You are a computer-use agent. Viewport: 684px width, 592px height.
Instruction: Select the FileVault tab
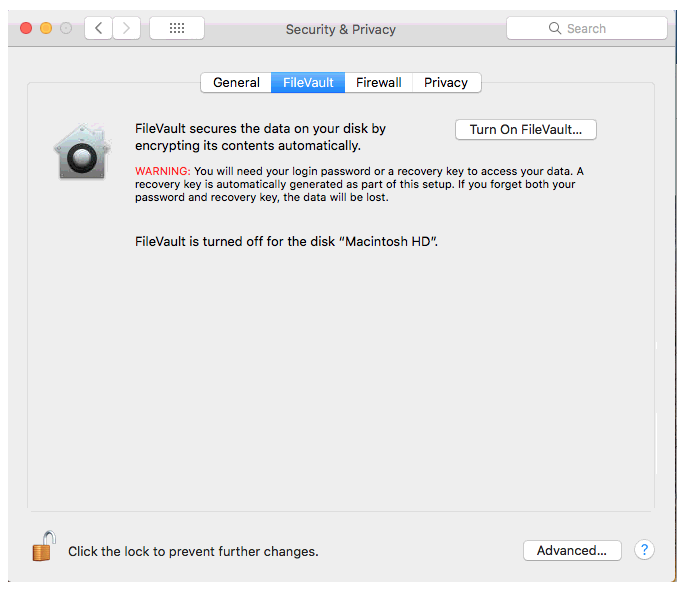click(308, 82)
